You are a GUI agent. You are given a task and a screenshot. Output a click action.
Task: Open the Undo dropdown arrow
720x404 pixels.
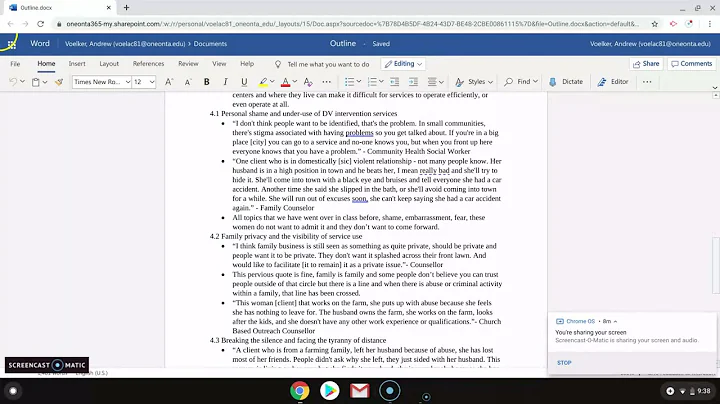[x=22, y=82]
